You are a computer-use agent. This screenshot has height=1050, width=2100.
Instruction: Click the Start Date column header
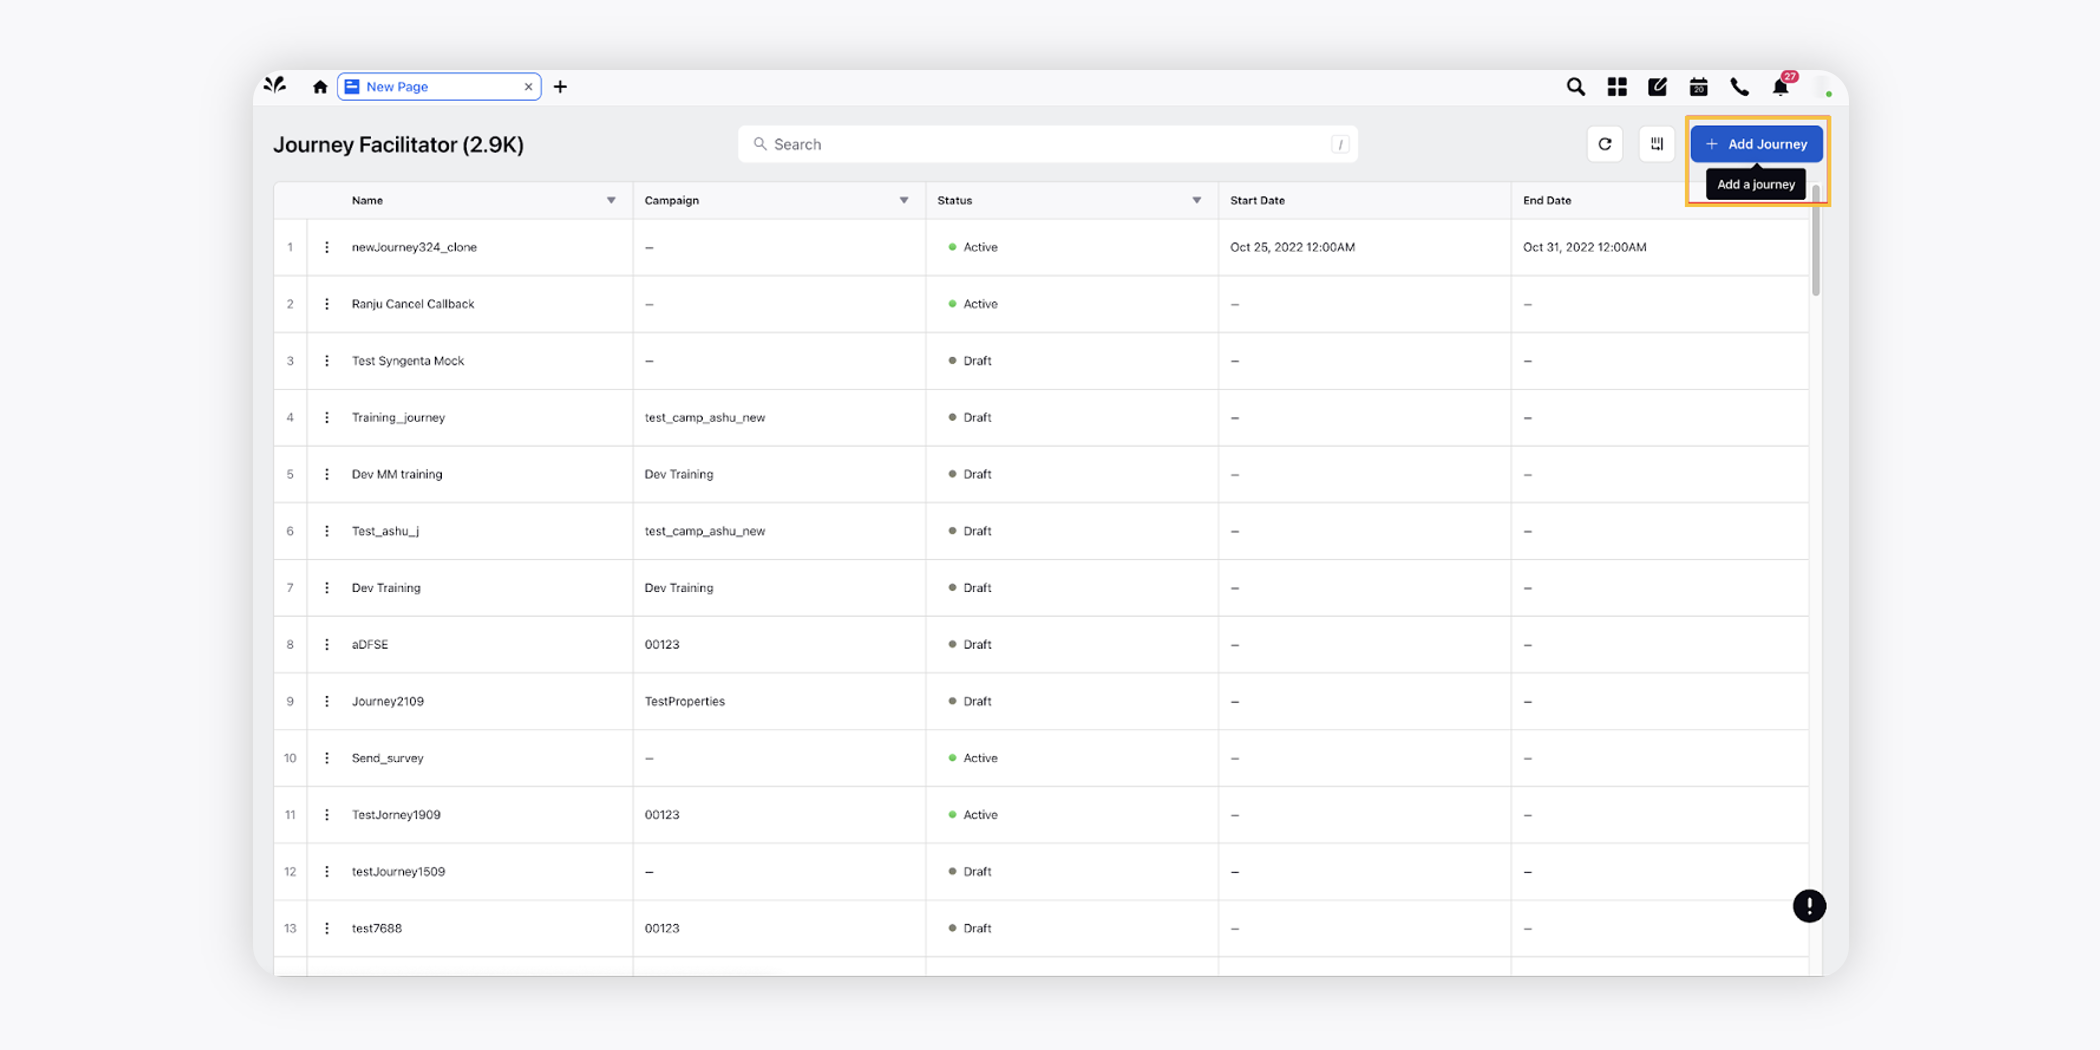(1257, 200)
